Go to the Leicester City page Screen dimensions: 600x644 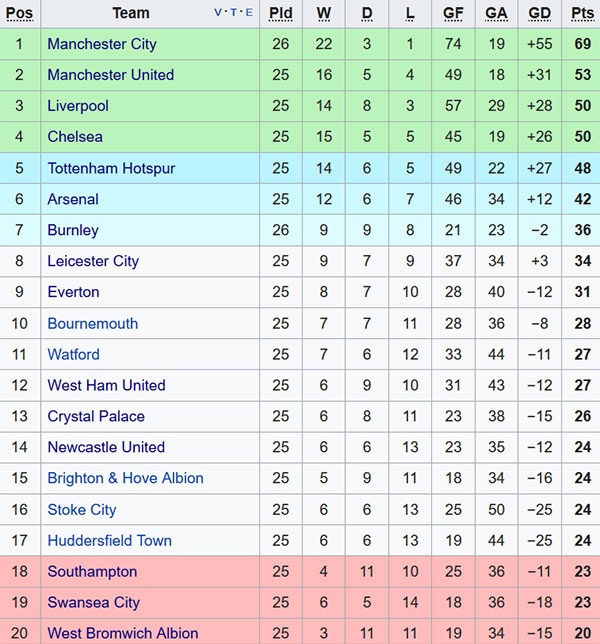[x=93, y=261]
